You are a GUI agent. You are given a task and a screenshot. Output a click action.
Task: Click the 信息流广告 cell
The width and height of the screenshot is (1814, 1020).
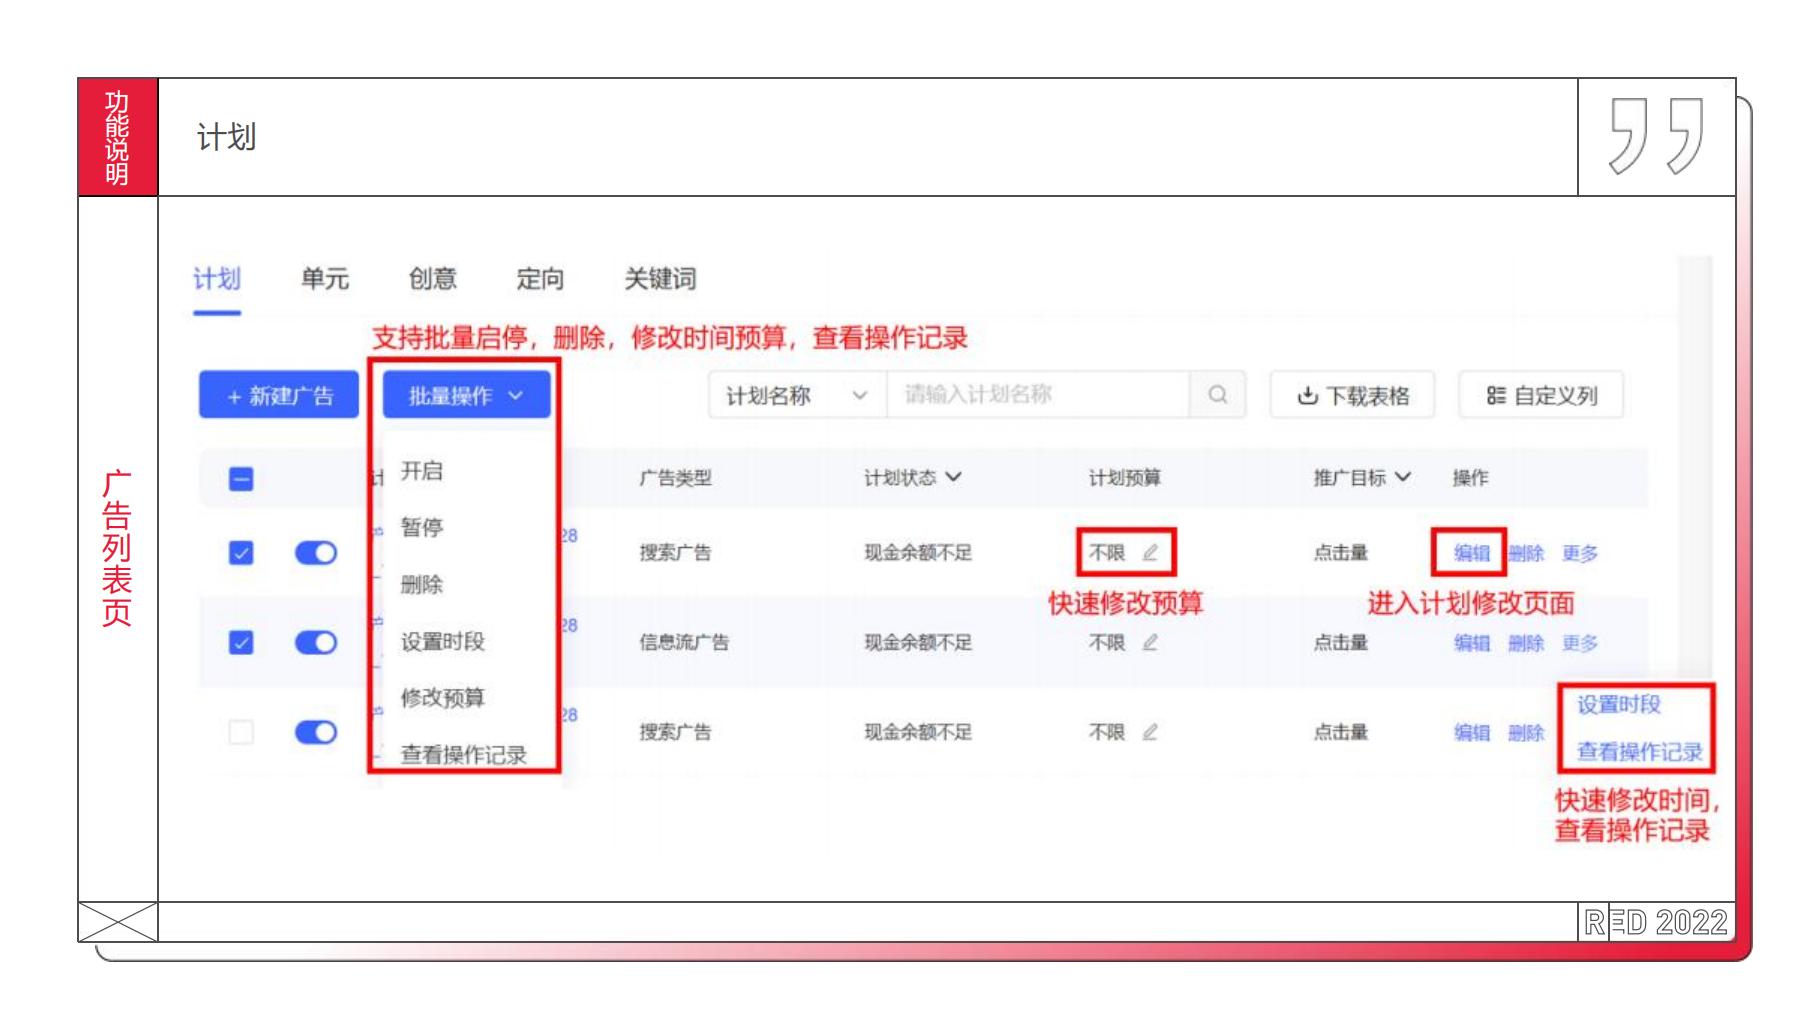684,643
